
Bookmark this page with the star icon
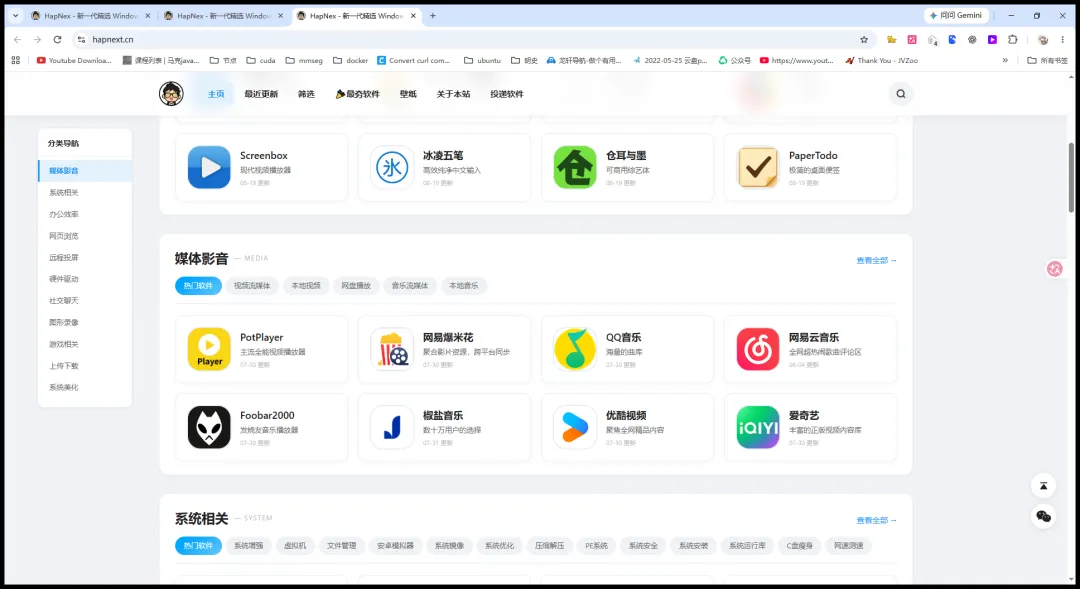click(864, 40)
